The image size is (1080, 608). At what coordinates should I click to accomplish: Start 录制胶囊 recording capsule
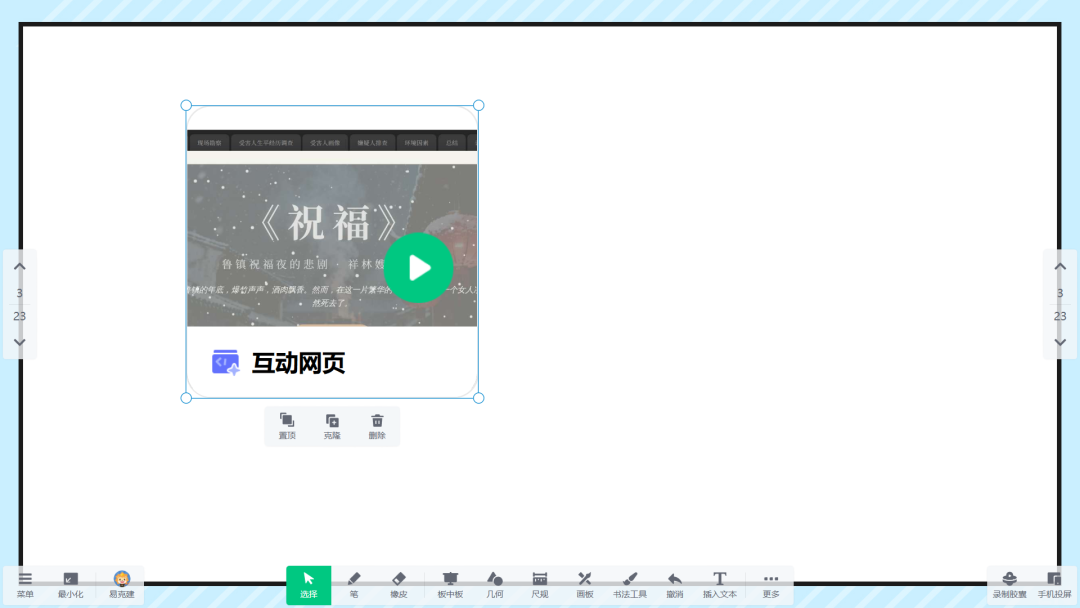1009,585
